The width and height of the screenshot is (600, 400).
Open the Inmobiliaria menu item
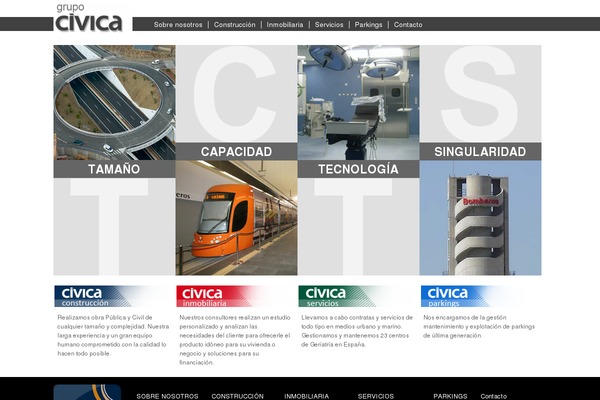(285, 24)
